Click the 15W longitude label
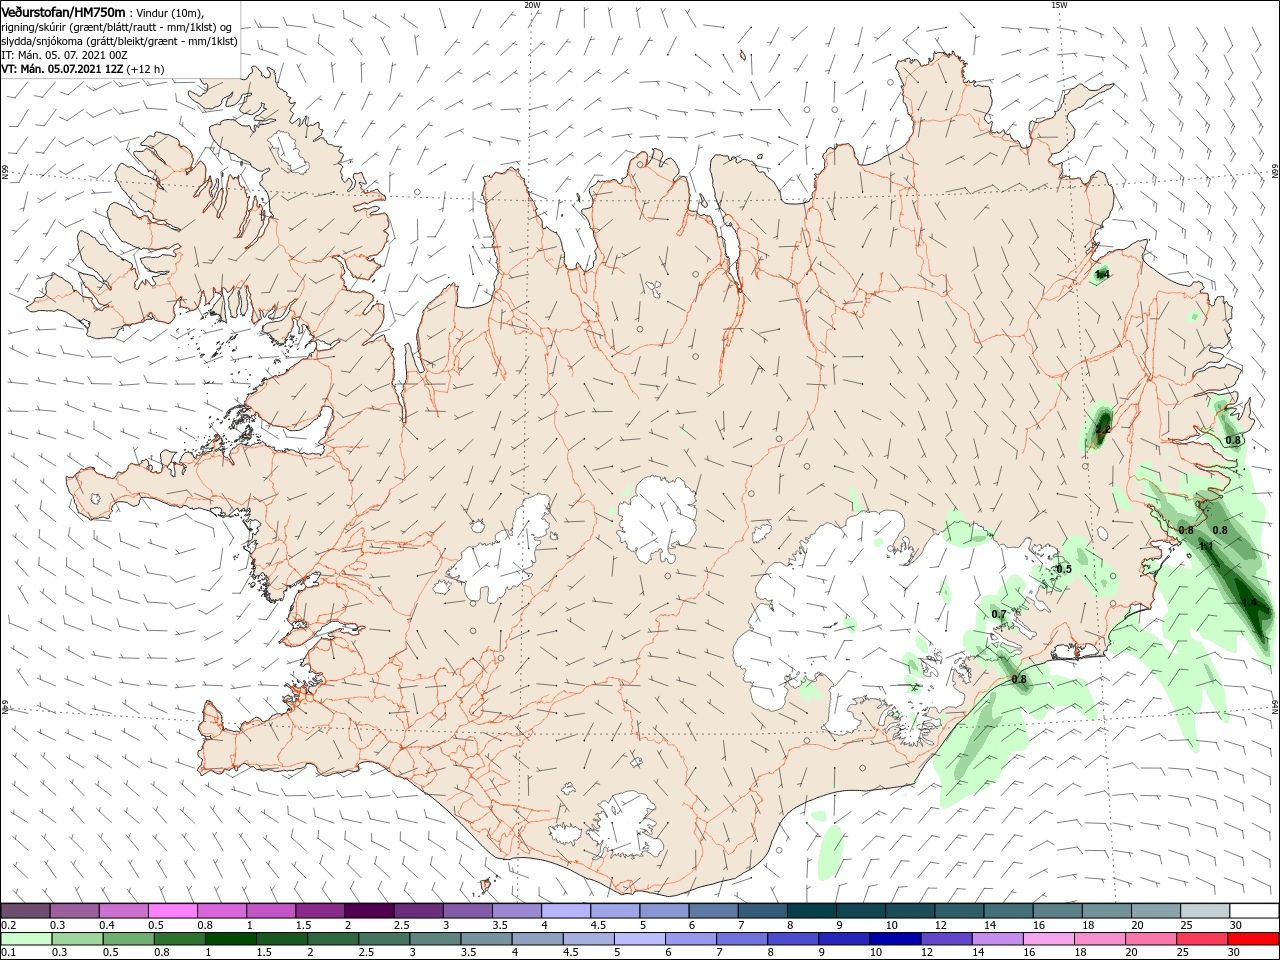The height and width of the screenshot is (960, 1280). 1059,5
